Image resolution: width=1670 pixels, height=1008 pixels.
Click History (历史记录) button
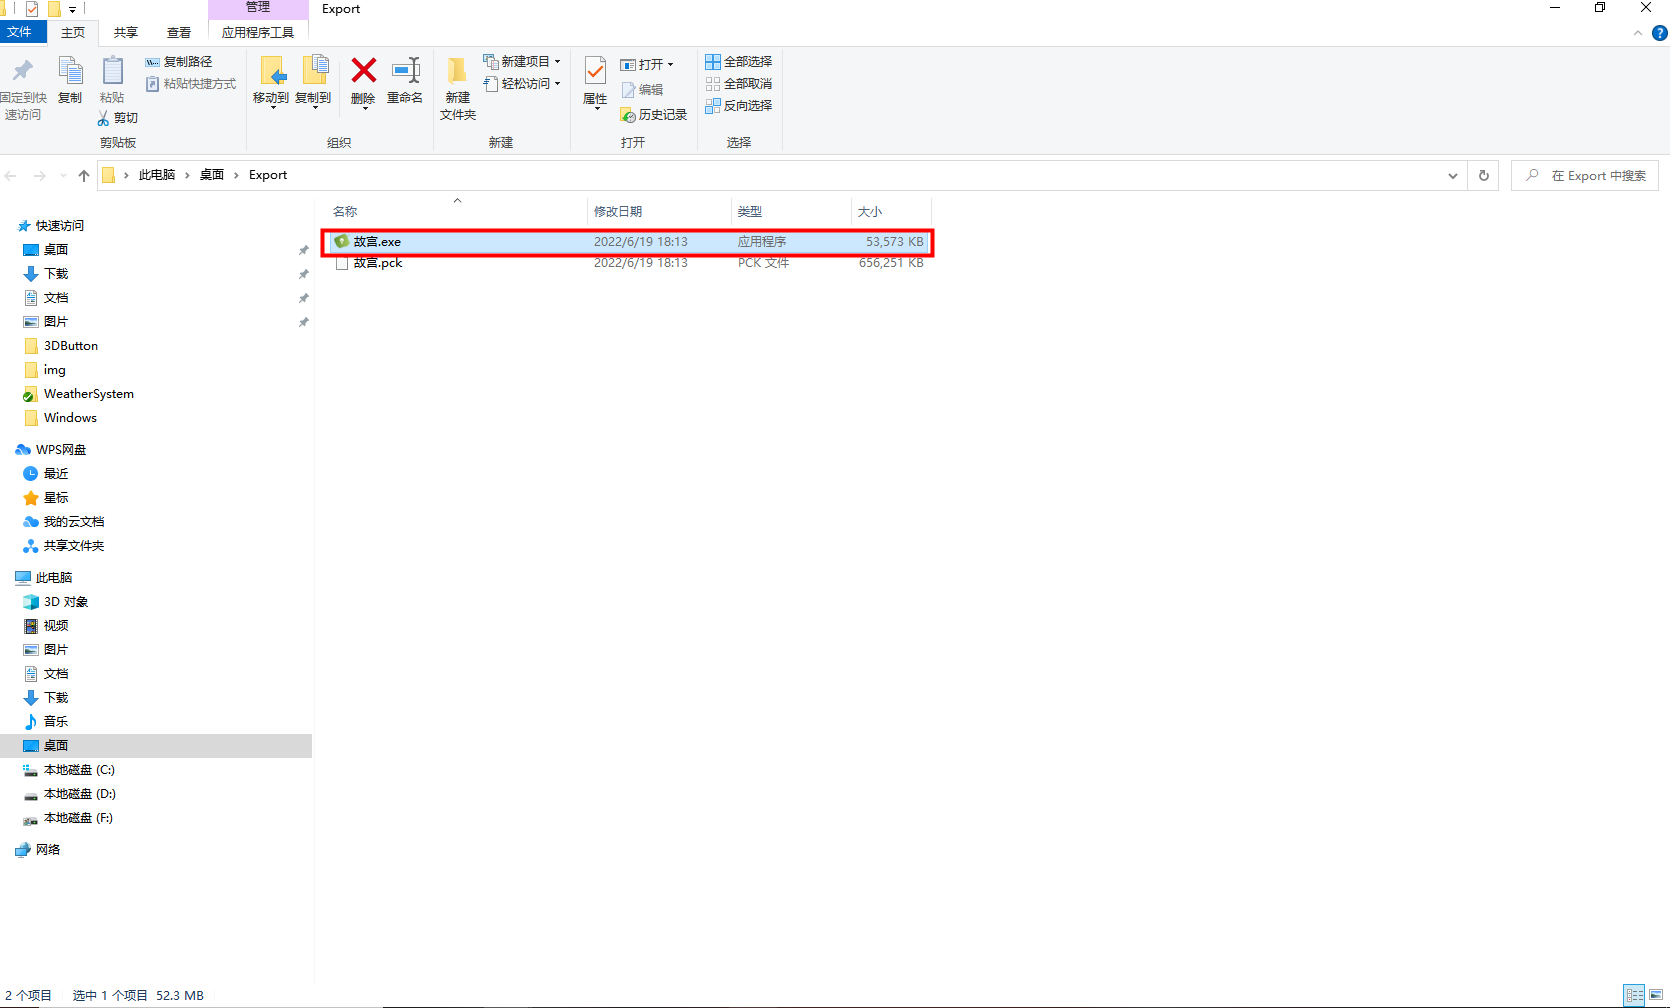point(654,115)
